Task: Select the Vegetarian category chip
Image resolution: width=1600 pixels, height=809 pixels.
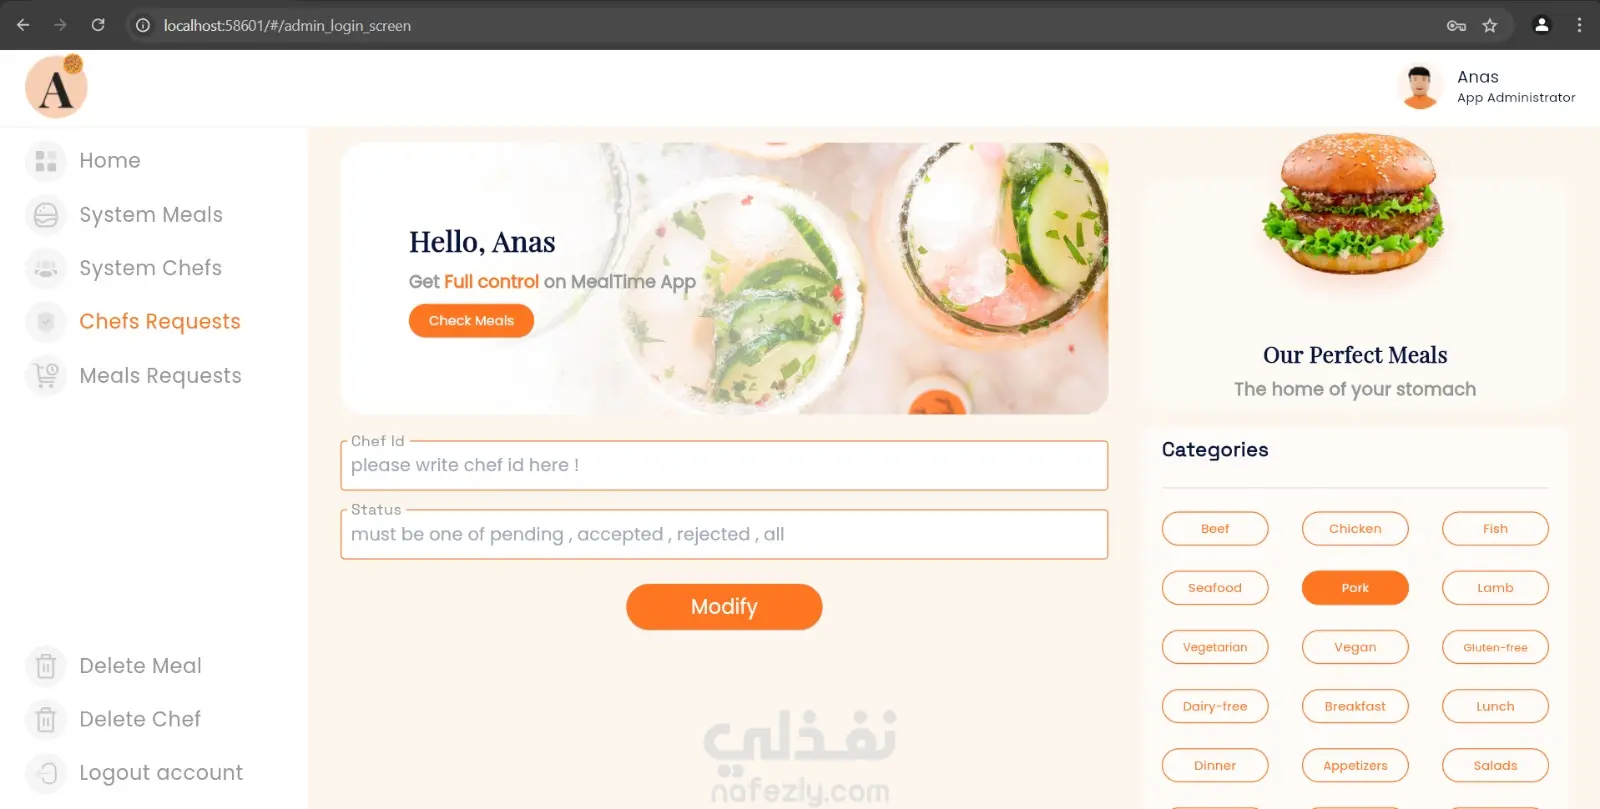Action: tap(1215, 647)
